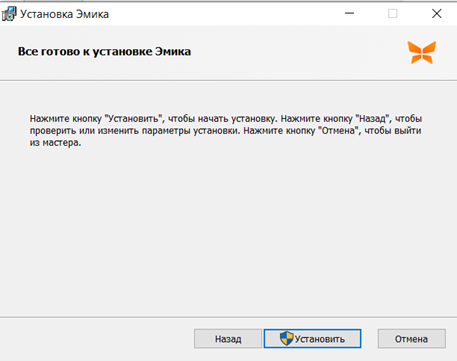Click the Установить button to start installation
457x361 pixels.
(x=312, y=339)
